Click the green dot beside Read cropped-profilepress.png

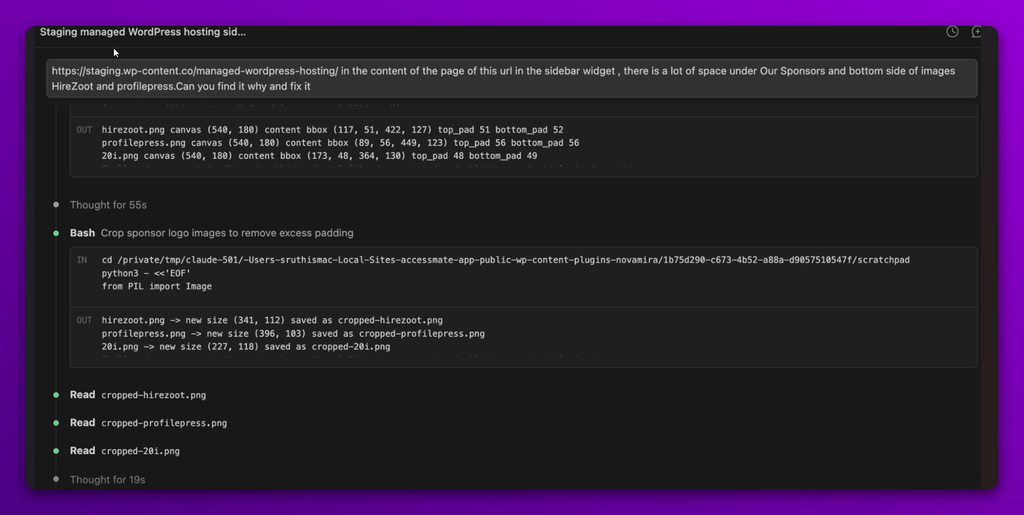coord(56,423)
